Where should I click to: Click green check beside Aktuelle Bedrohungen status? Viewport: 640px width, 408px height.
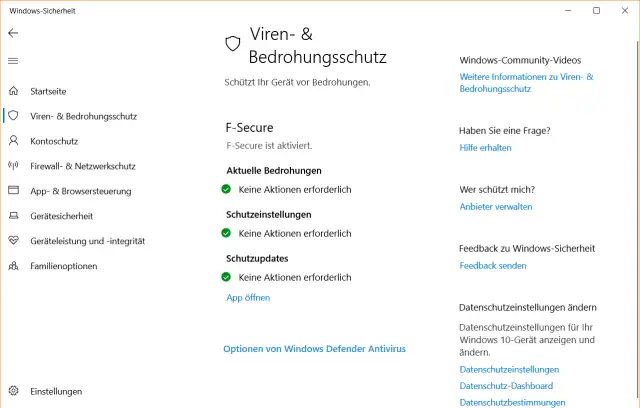pyautogui.click(x=227, y=189)
